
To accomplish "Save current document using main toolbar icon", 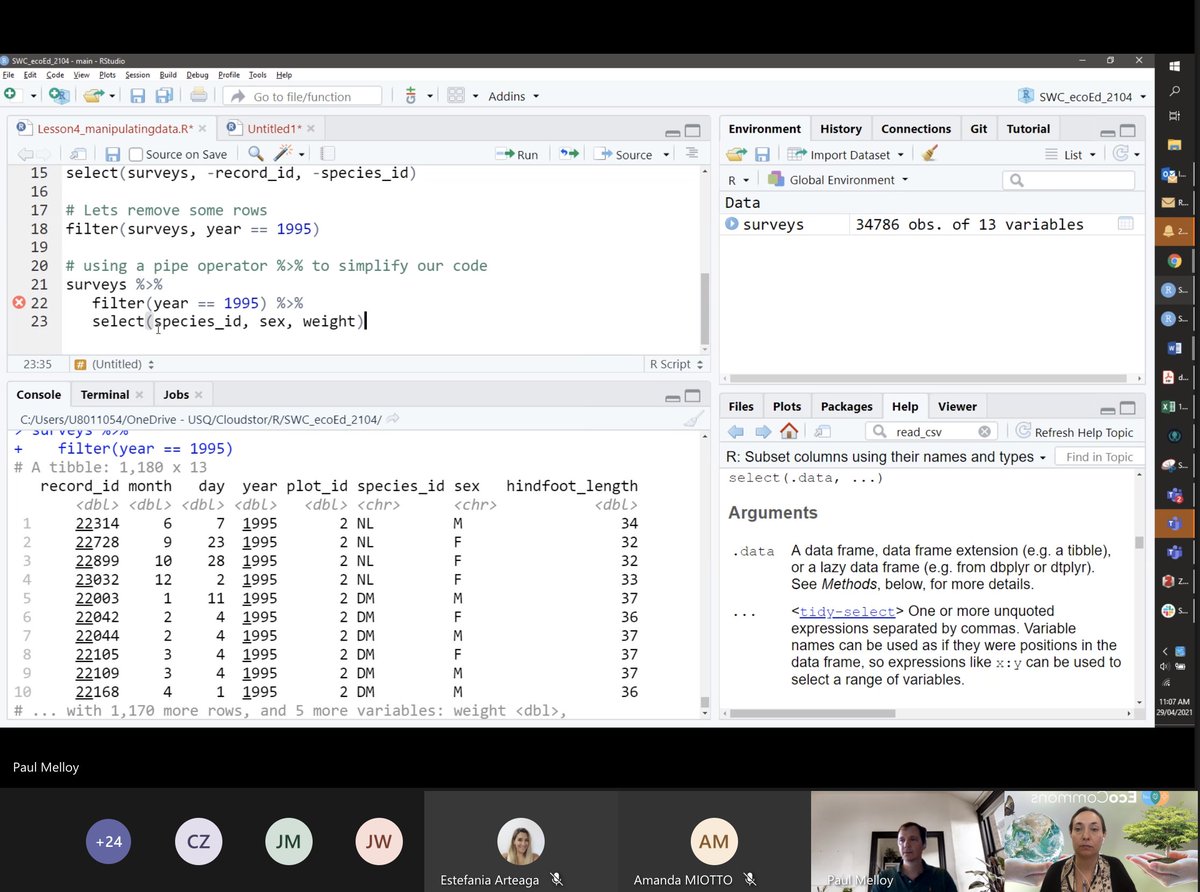I will [x=138, y=96].
